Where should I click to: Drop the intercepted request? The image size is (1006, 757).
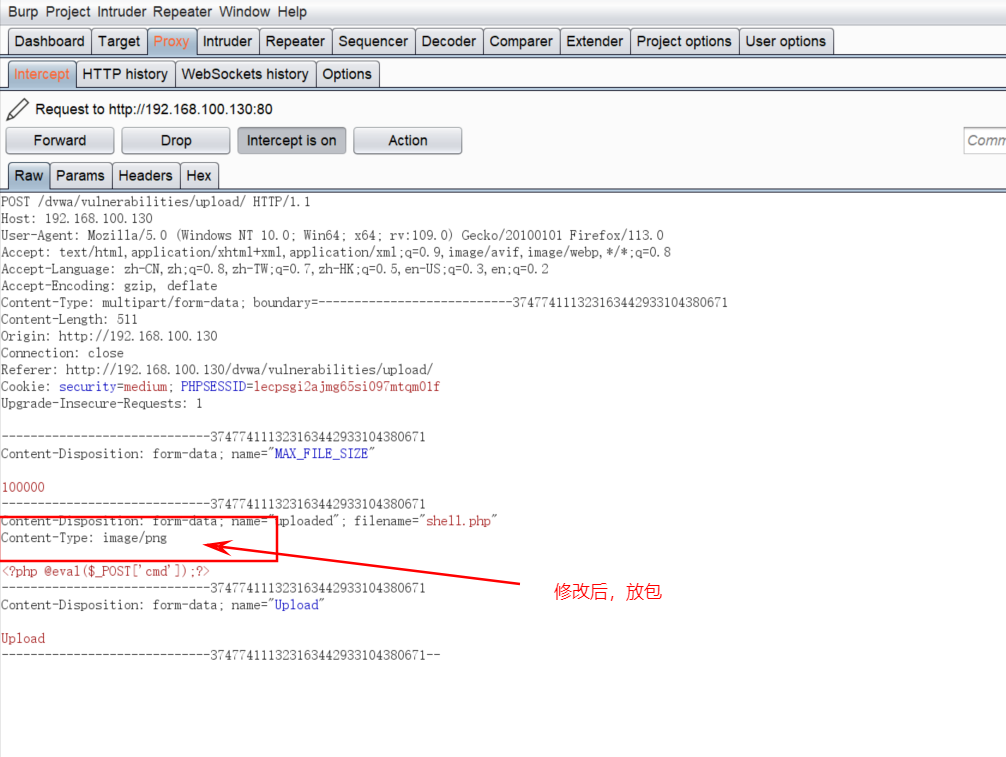point(176,140)
